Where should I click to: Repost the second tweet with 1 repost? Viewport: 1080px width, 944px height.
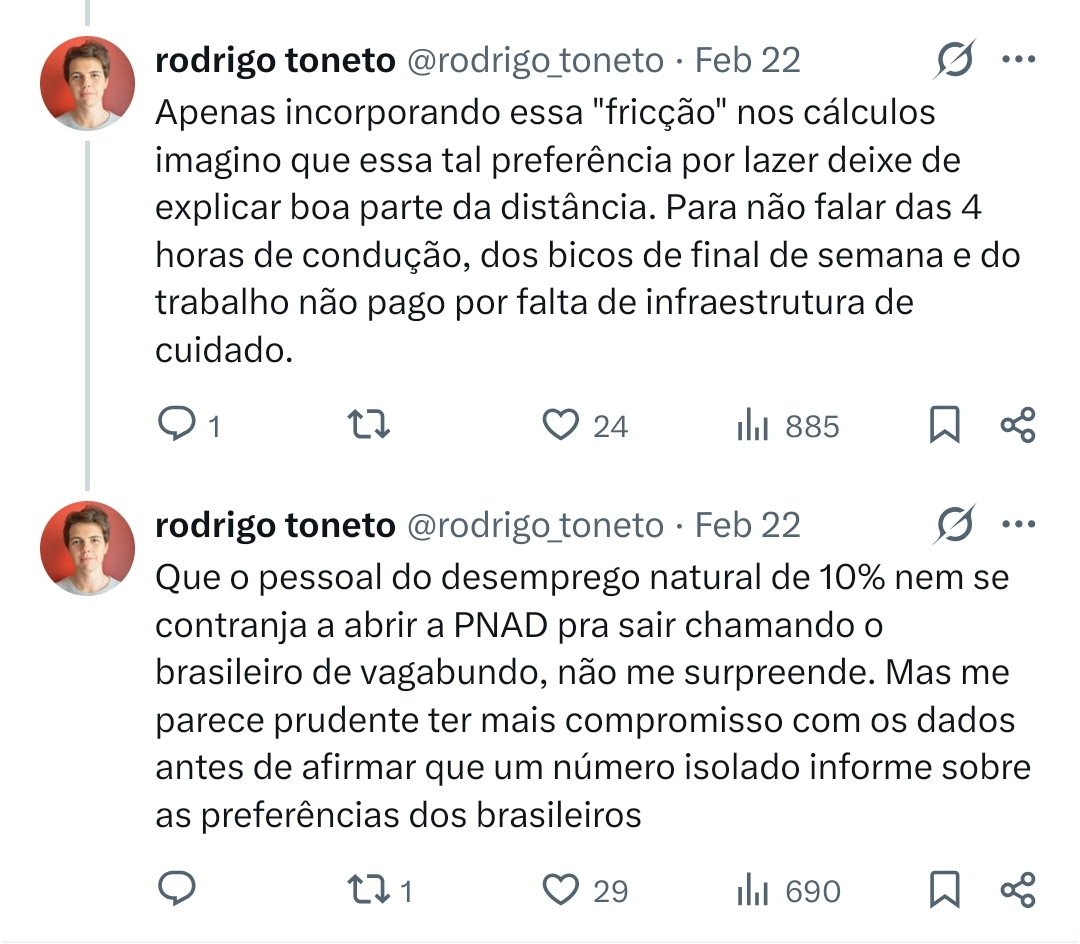click(367, 889)
